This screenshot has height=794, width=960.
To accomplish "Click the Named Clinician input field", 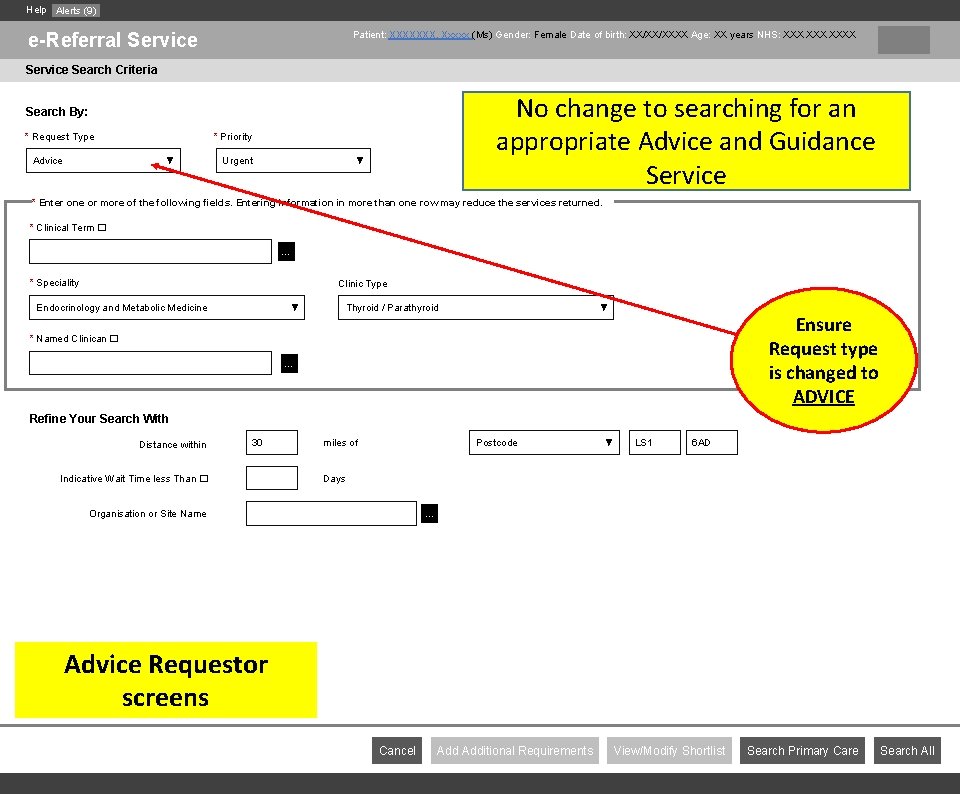I will [x=151, y=363].
